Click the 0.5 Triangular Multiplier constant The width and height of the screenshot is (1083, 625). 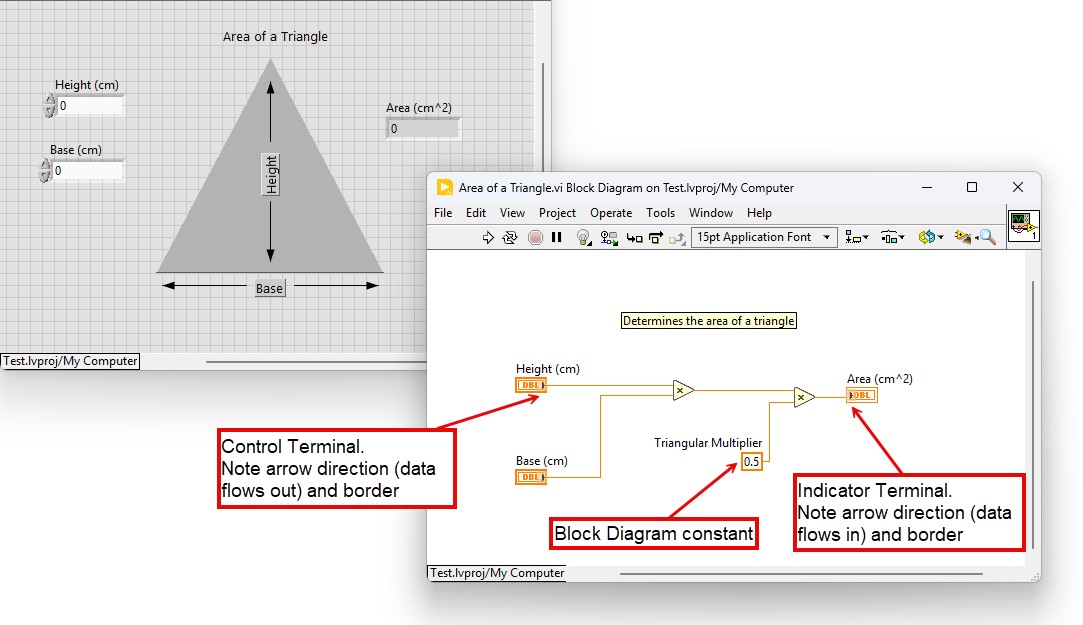pos(751,461)
